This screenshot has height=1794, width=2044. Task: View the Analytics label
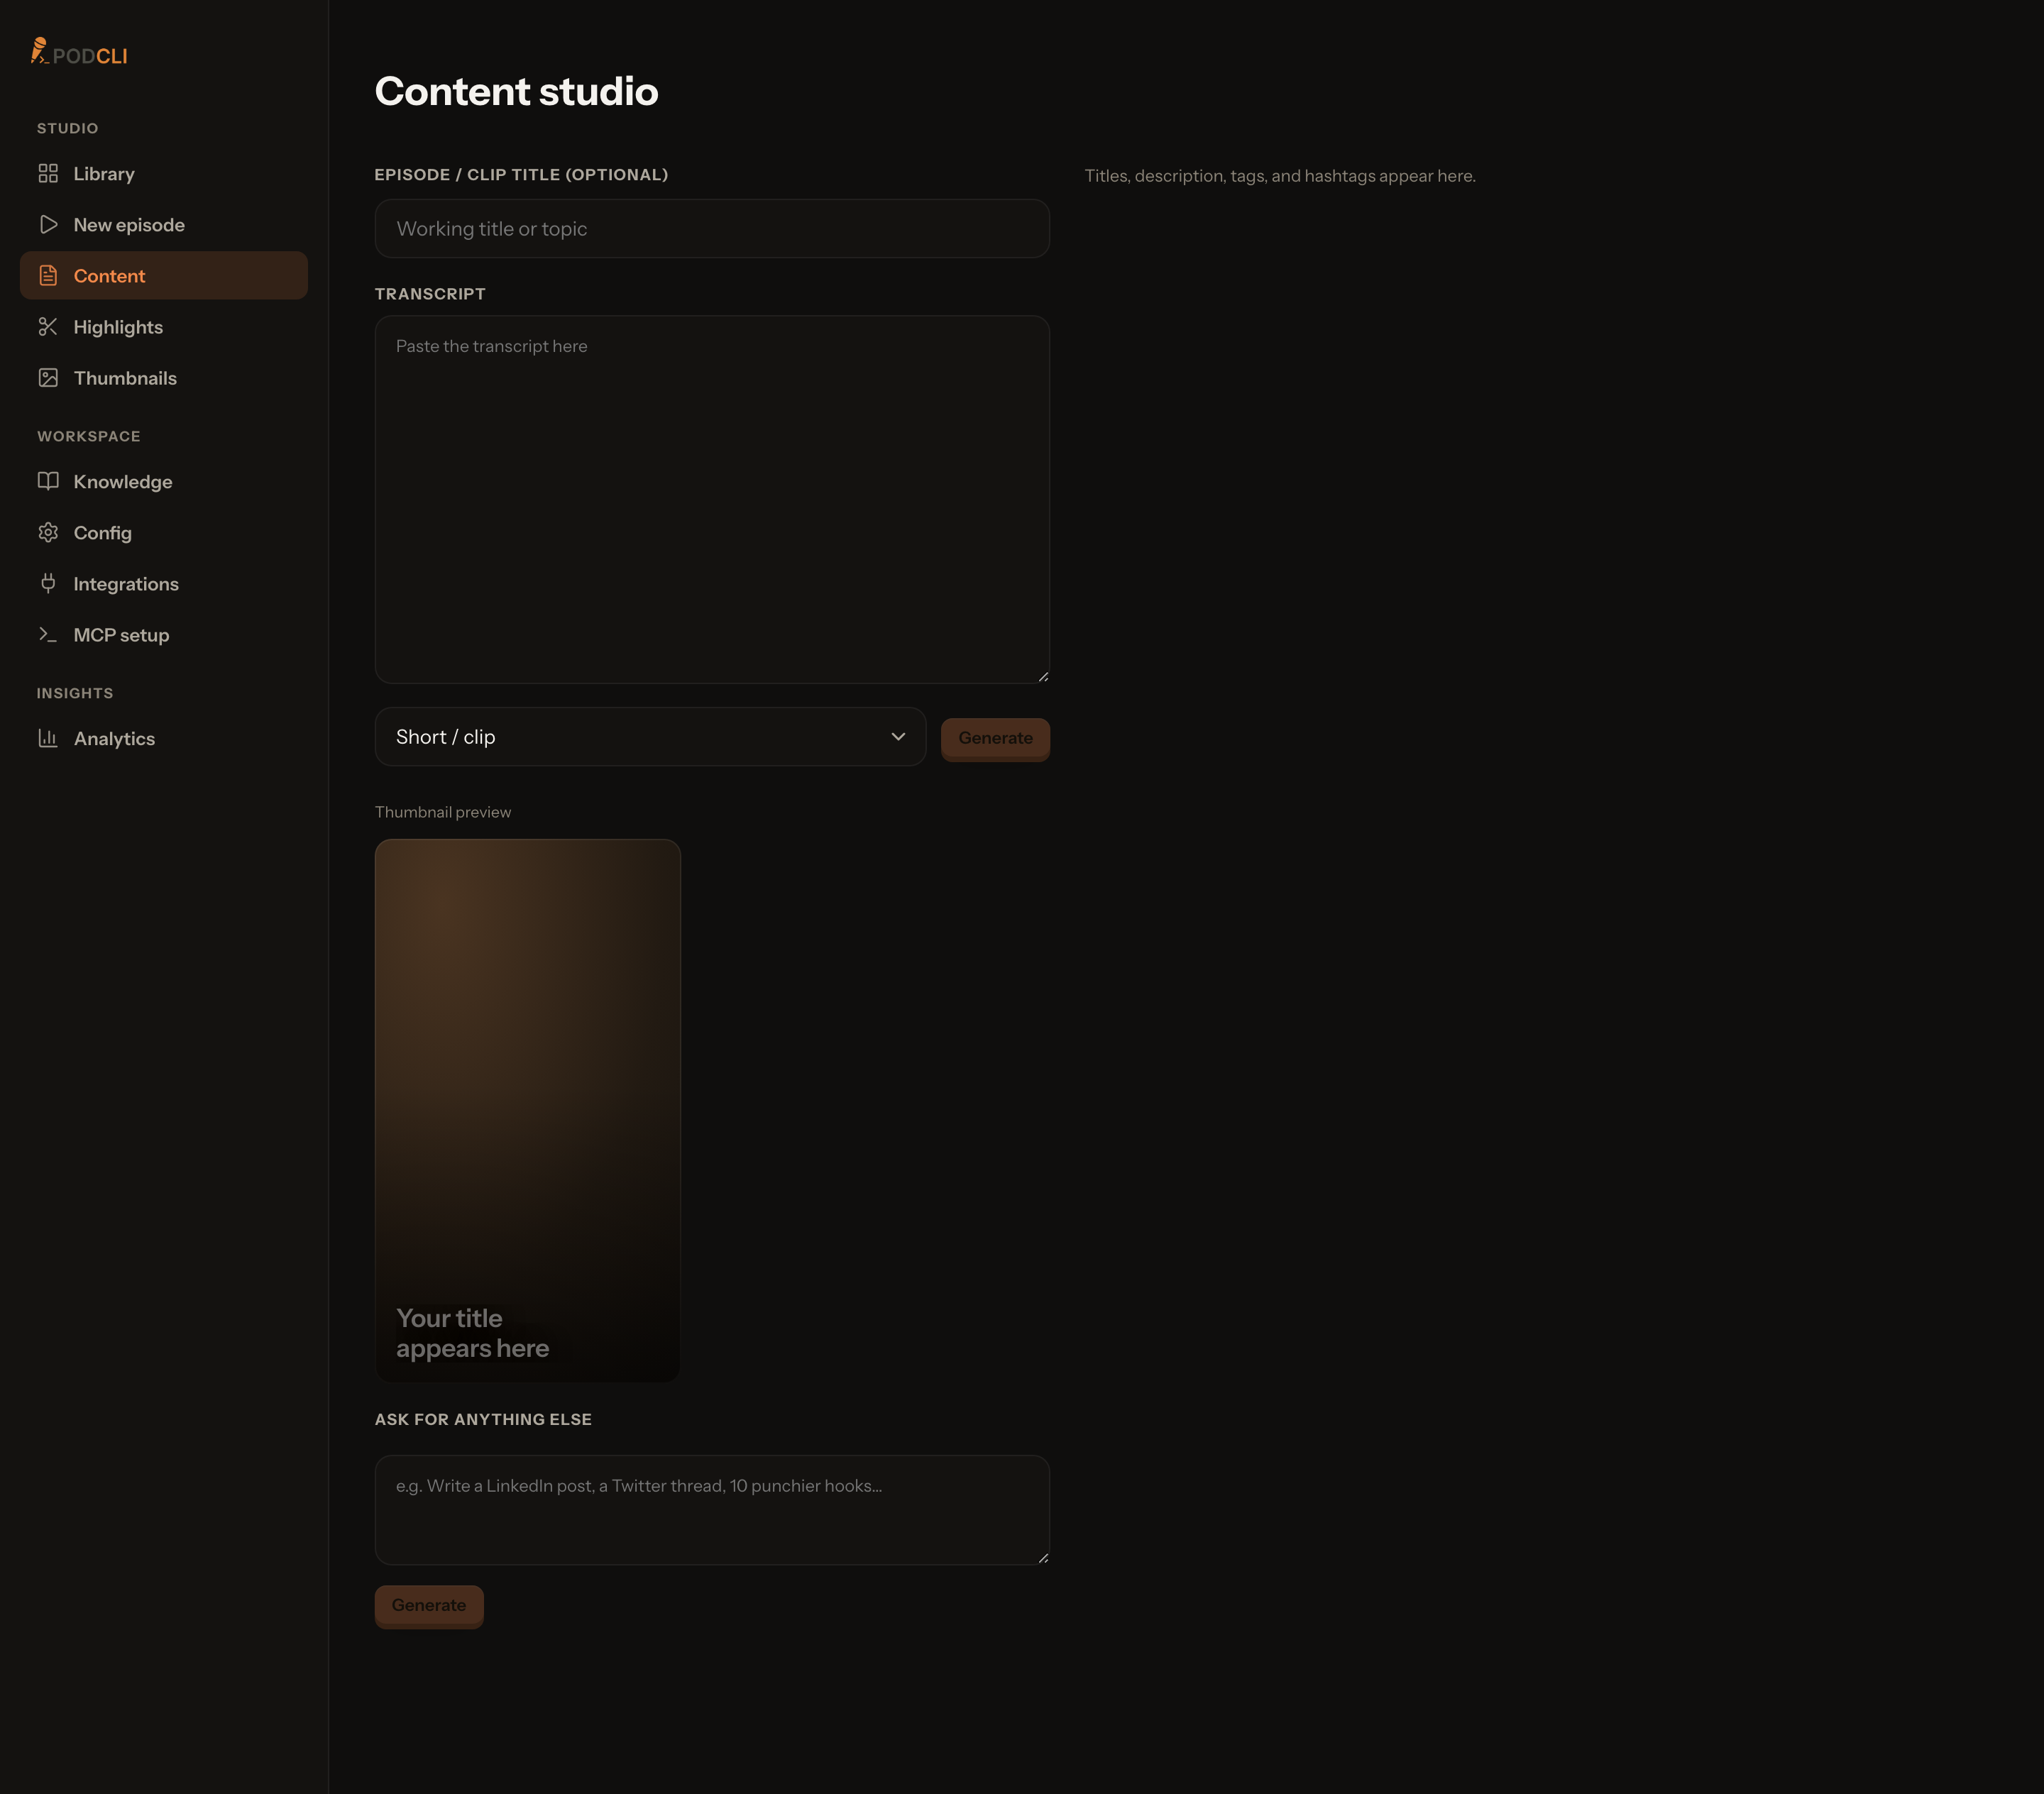tap(114, 739)
